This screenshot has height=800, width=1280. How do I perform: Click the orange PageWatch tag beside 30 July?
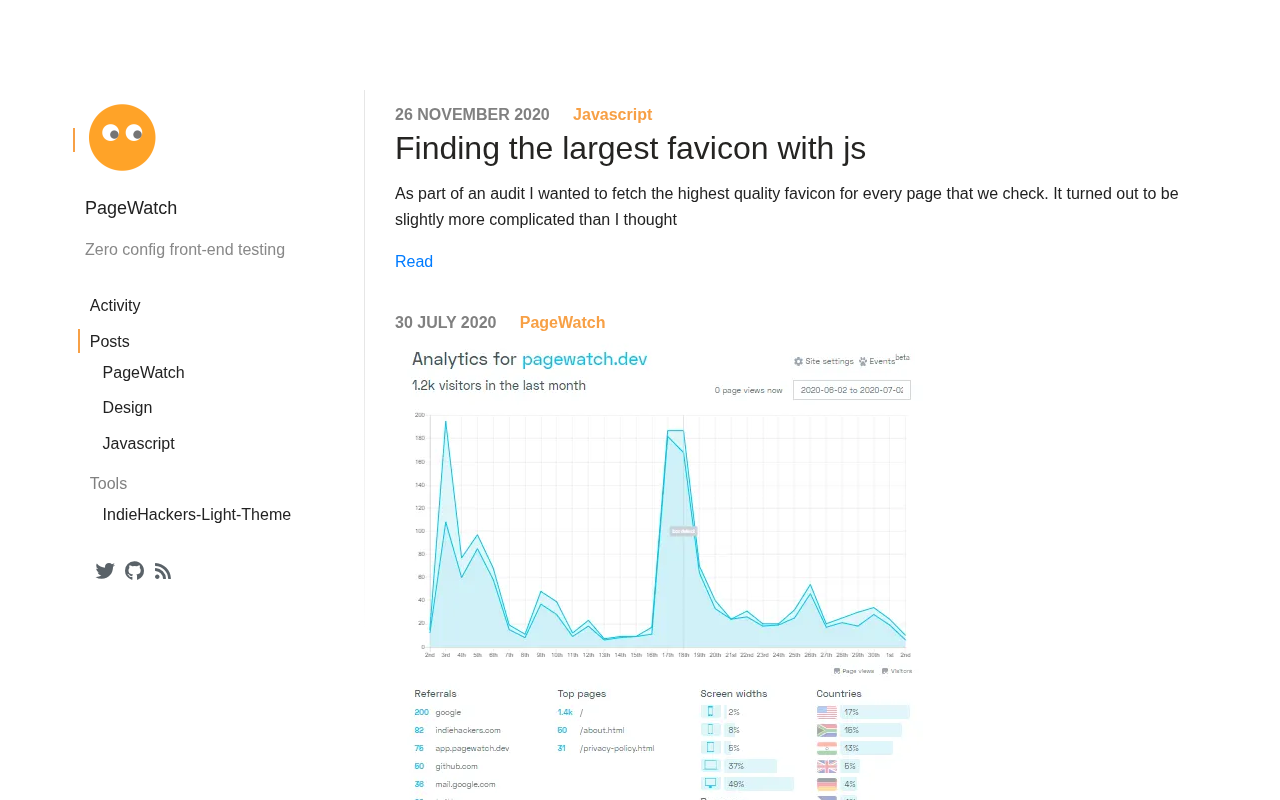pyautogui.click(x=562, y=323)
